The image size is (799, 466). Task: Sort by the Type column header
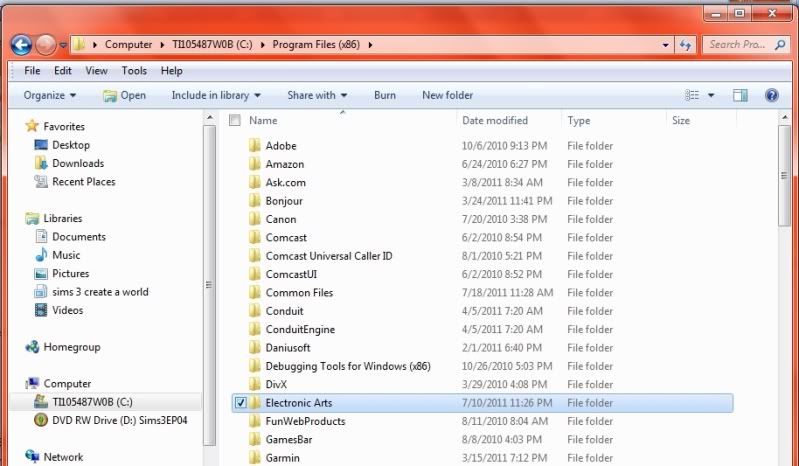tap(578, 121)
